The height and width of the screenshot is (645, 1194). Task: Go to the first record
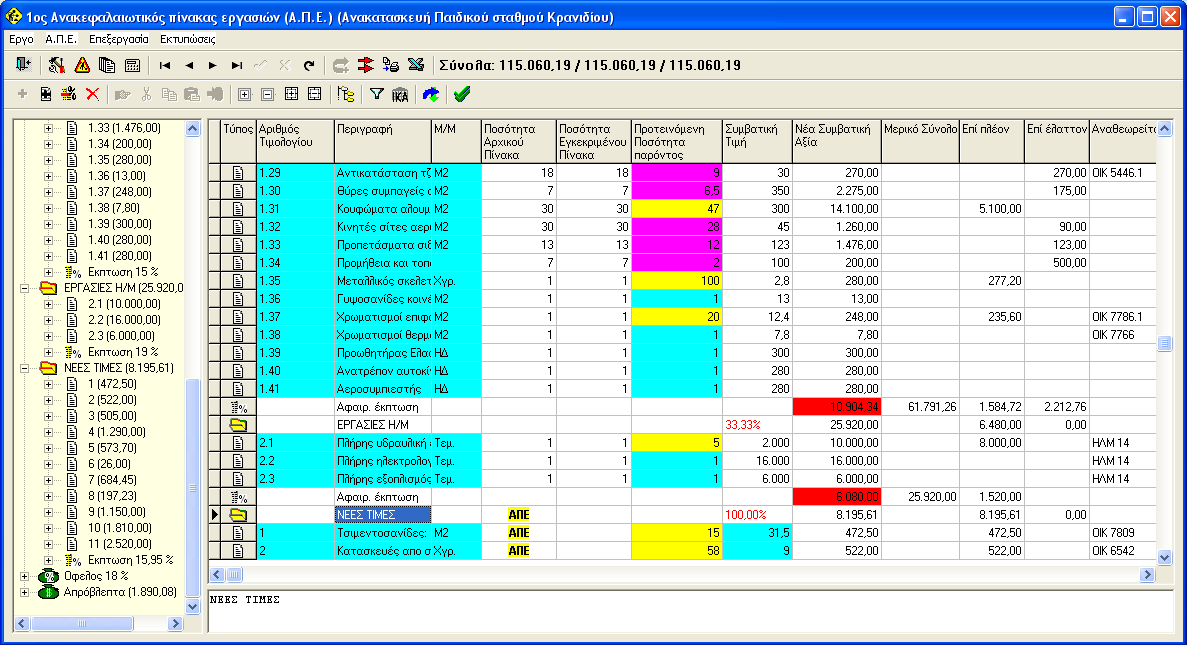click(x=164, y=65)
